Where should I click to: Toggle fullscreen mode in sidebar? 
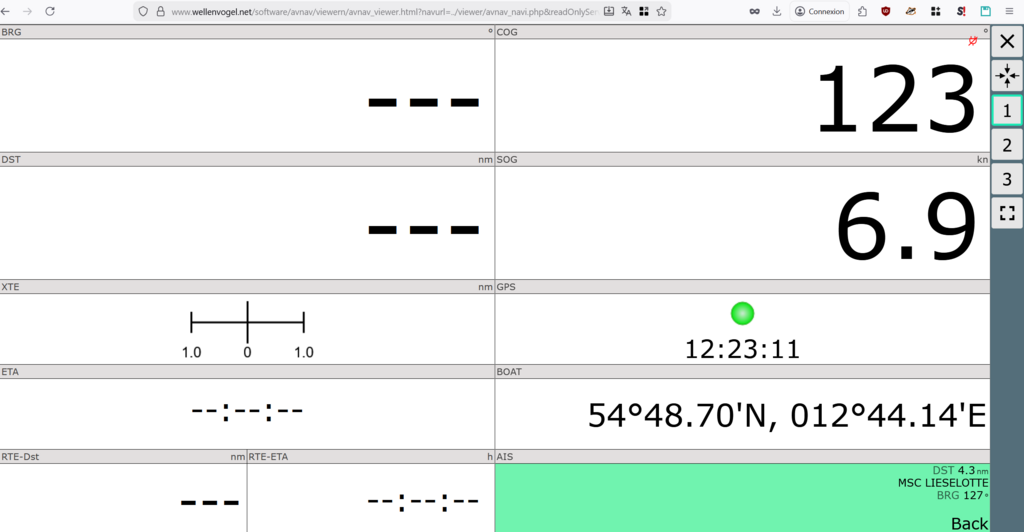1007,213
